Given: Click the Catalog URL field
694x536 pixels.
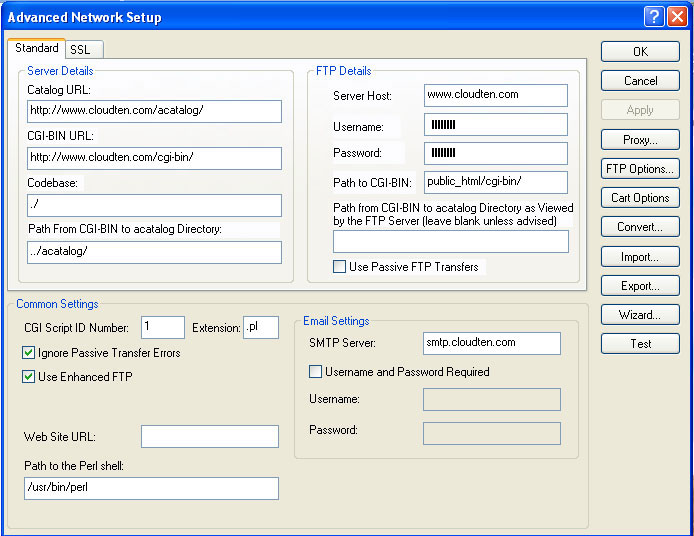Looking at the screenshot, I should [x=154, y=111].
